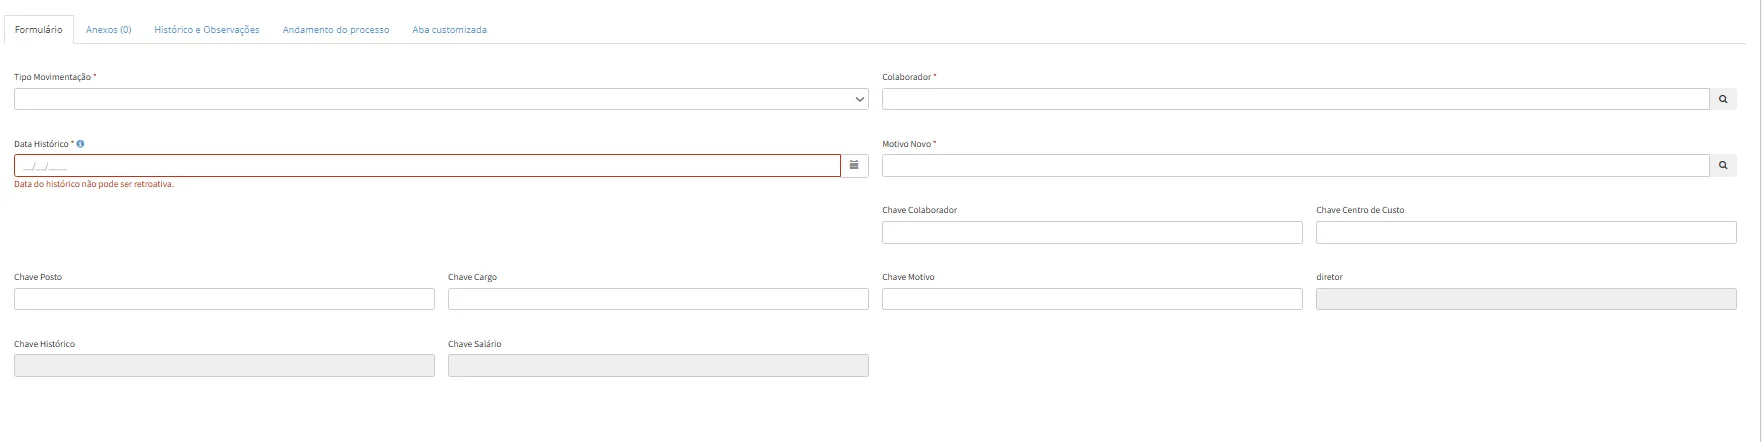Focus the Chave Motivo field
Screen dimensions: 1762x442
click(1091, 299)
